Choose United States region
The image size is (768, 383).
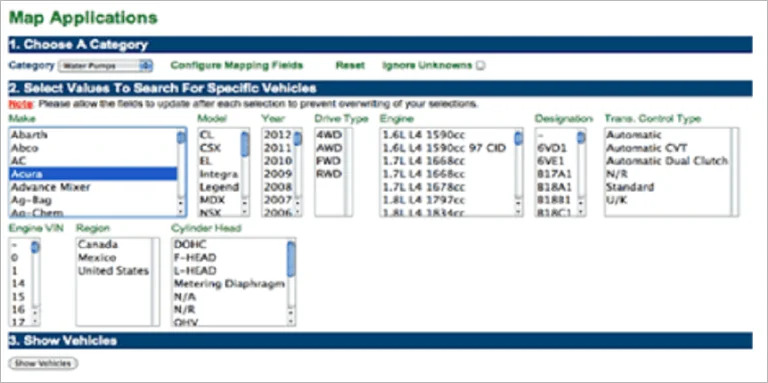pyautogui.click(x=114, y=271)
